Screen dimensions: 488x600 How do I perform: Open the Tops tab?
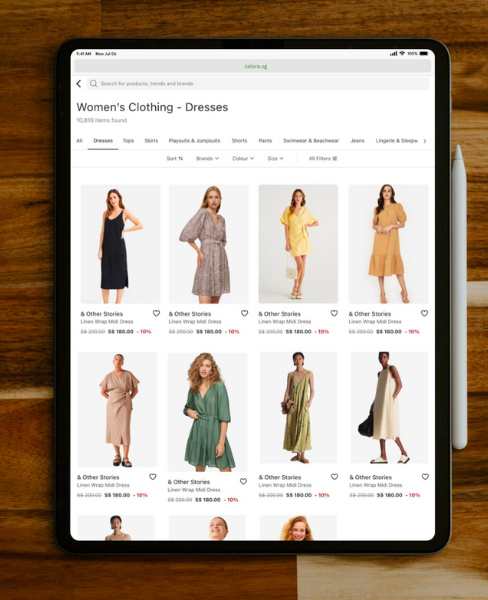tap(128, 141)
